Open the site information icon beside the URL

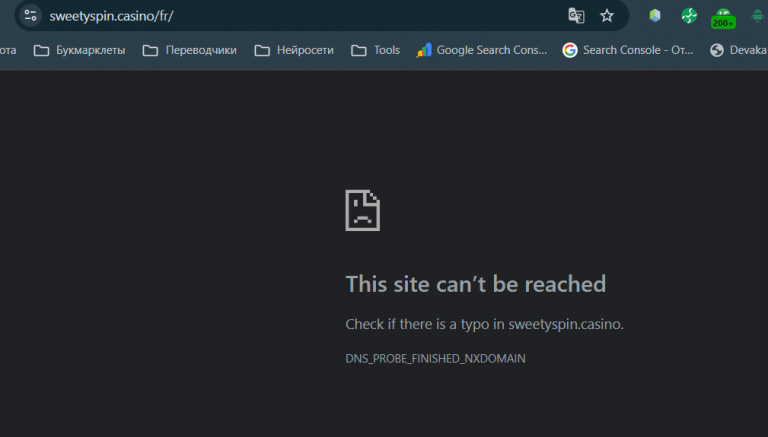pos(30,16)
